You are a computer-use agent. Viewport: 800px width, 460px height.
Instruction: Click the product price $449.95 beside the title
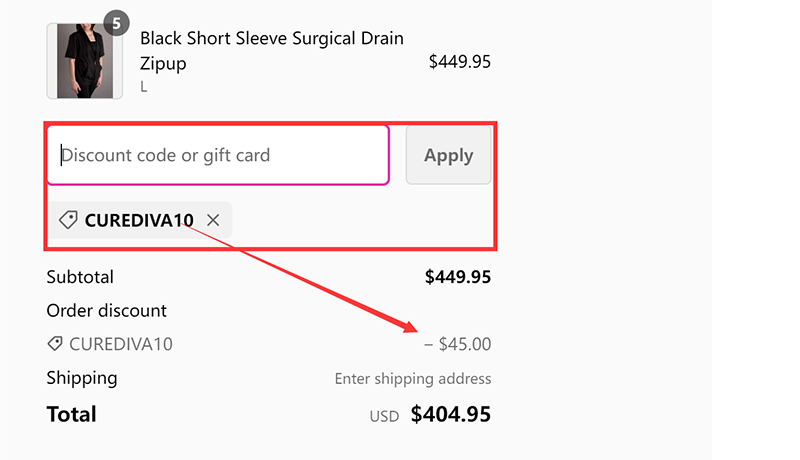(459, 62)
